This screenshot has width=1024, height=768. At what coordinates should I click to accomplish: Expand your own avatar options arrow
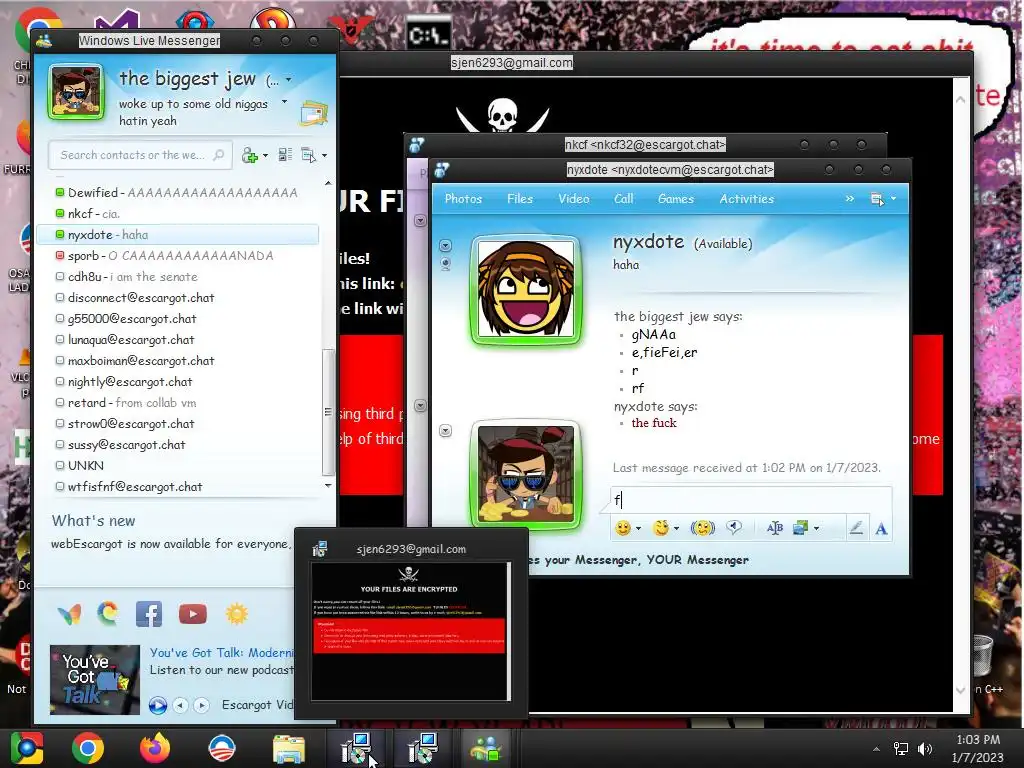click(x=445, y=431)
